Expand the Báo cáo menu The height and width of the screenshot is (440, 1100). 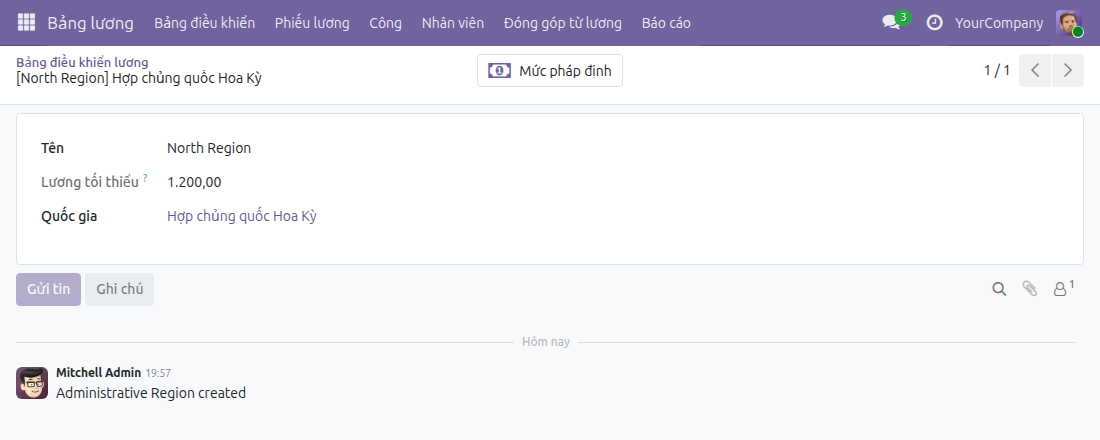point(666,22)
